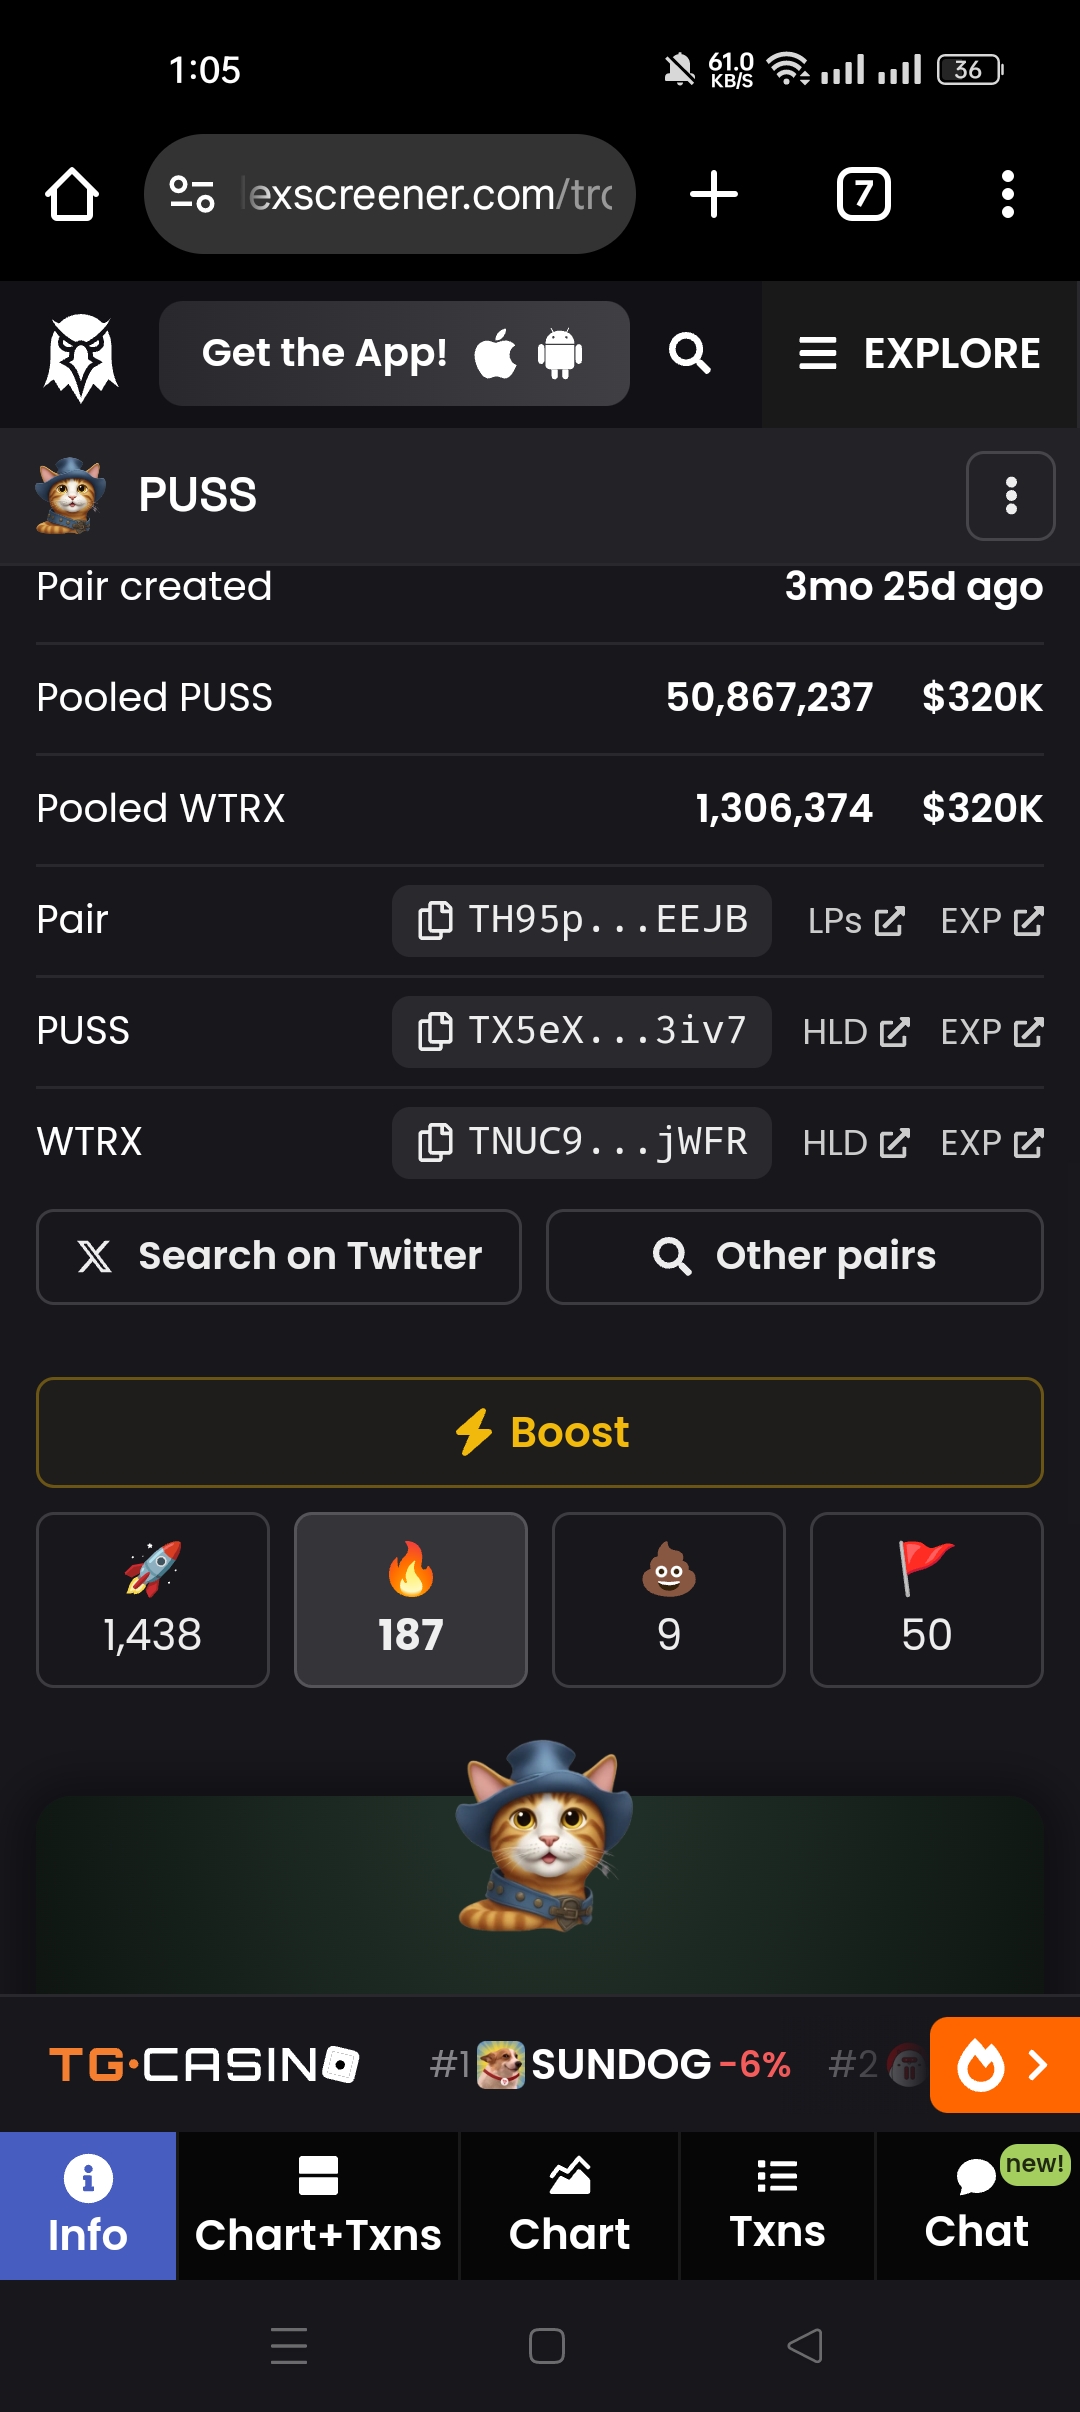The height and width of the screenshot is (2412, 1080).
Task: Expand the EXPLORE hamburger menu
Action: [x=919, y=354]
